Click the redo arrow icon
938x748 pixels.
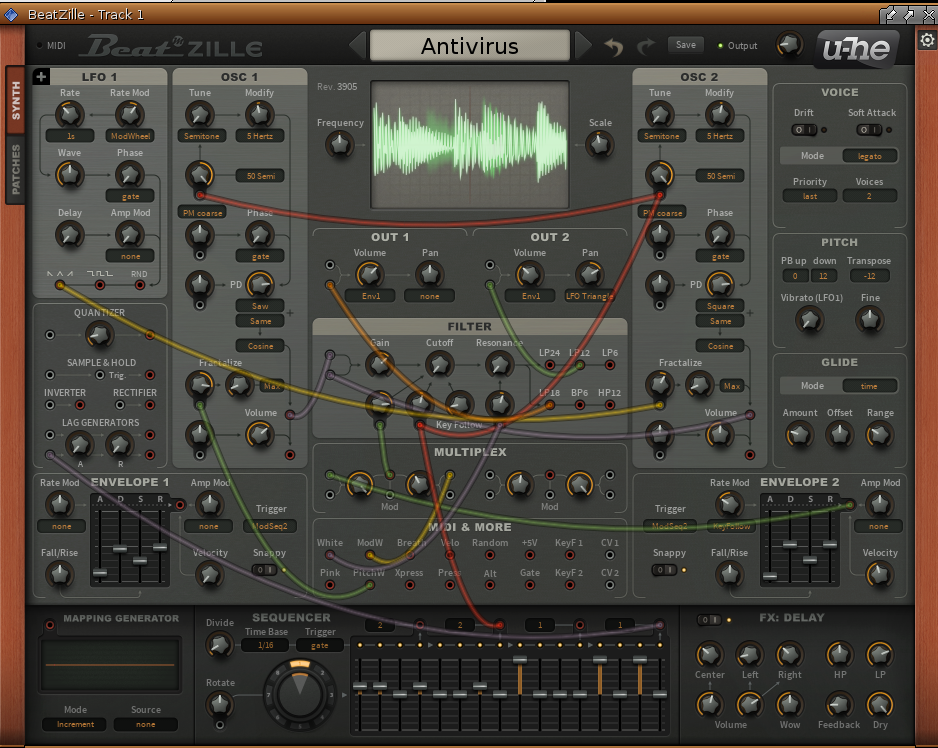pos(646,46)
